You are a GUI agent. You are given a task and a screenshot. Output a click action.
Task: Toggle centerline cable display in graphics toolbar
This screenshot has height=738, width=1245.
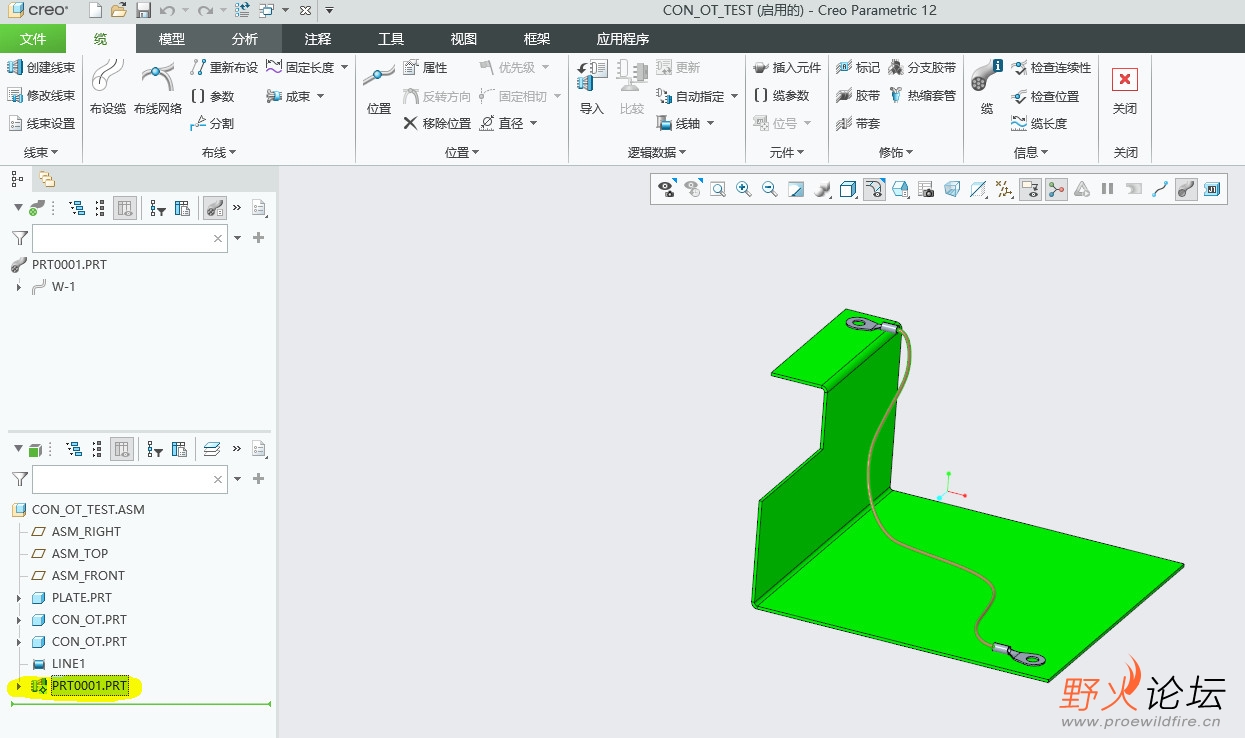[1160, 188]
